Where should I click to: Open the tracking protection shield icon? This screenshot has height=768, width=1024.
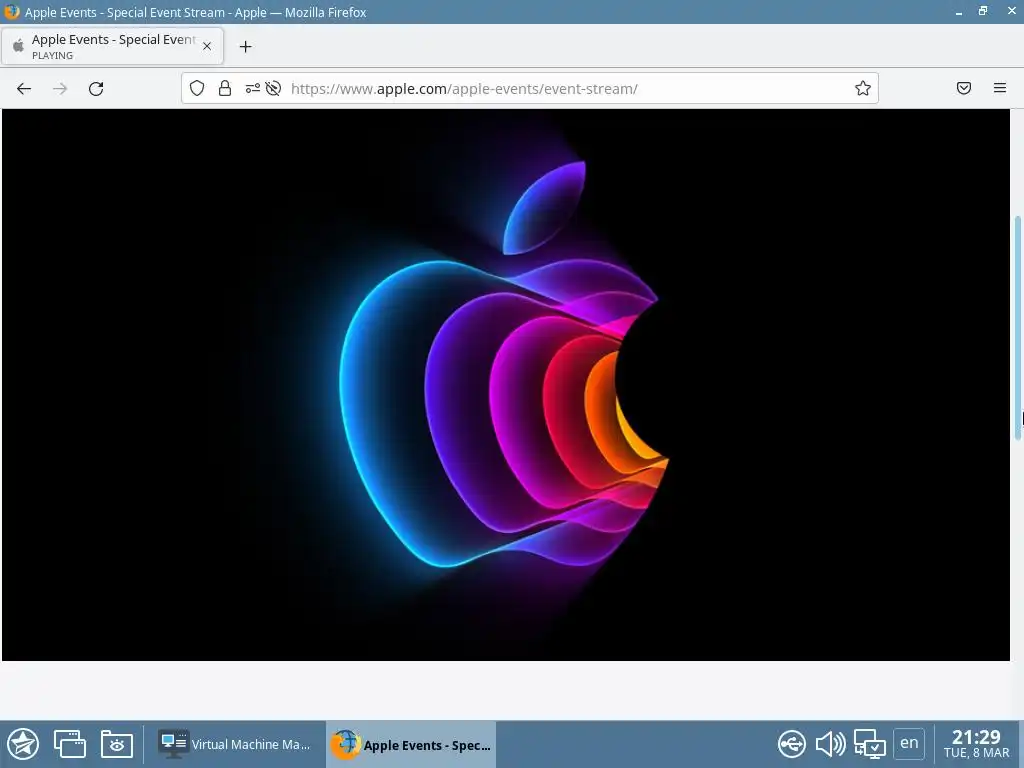pyautogui.click(x=197, y=88)
